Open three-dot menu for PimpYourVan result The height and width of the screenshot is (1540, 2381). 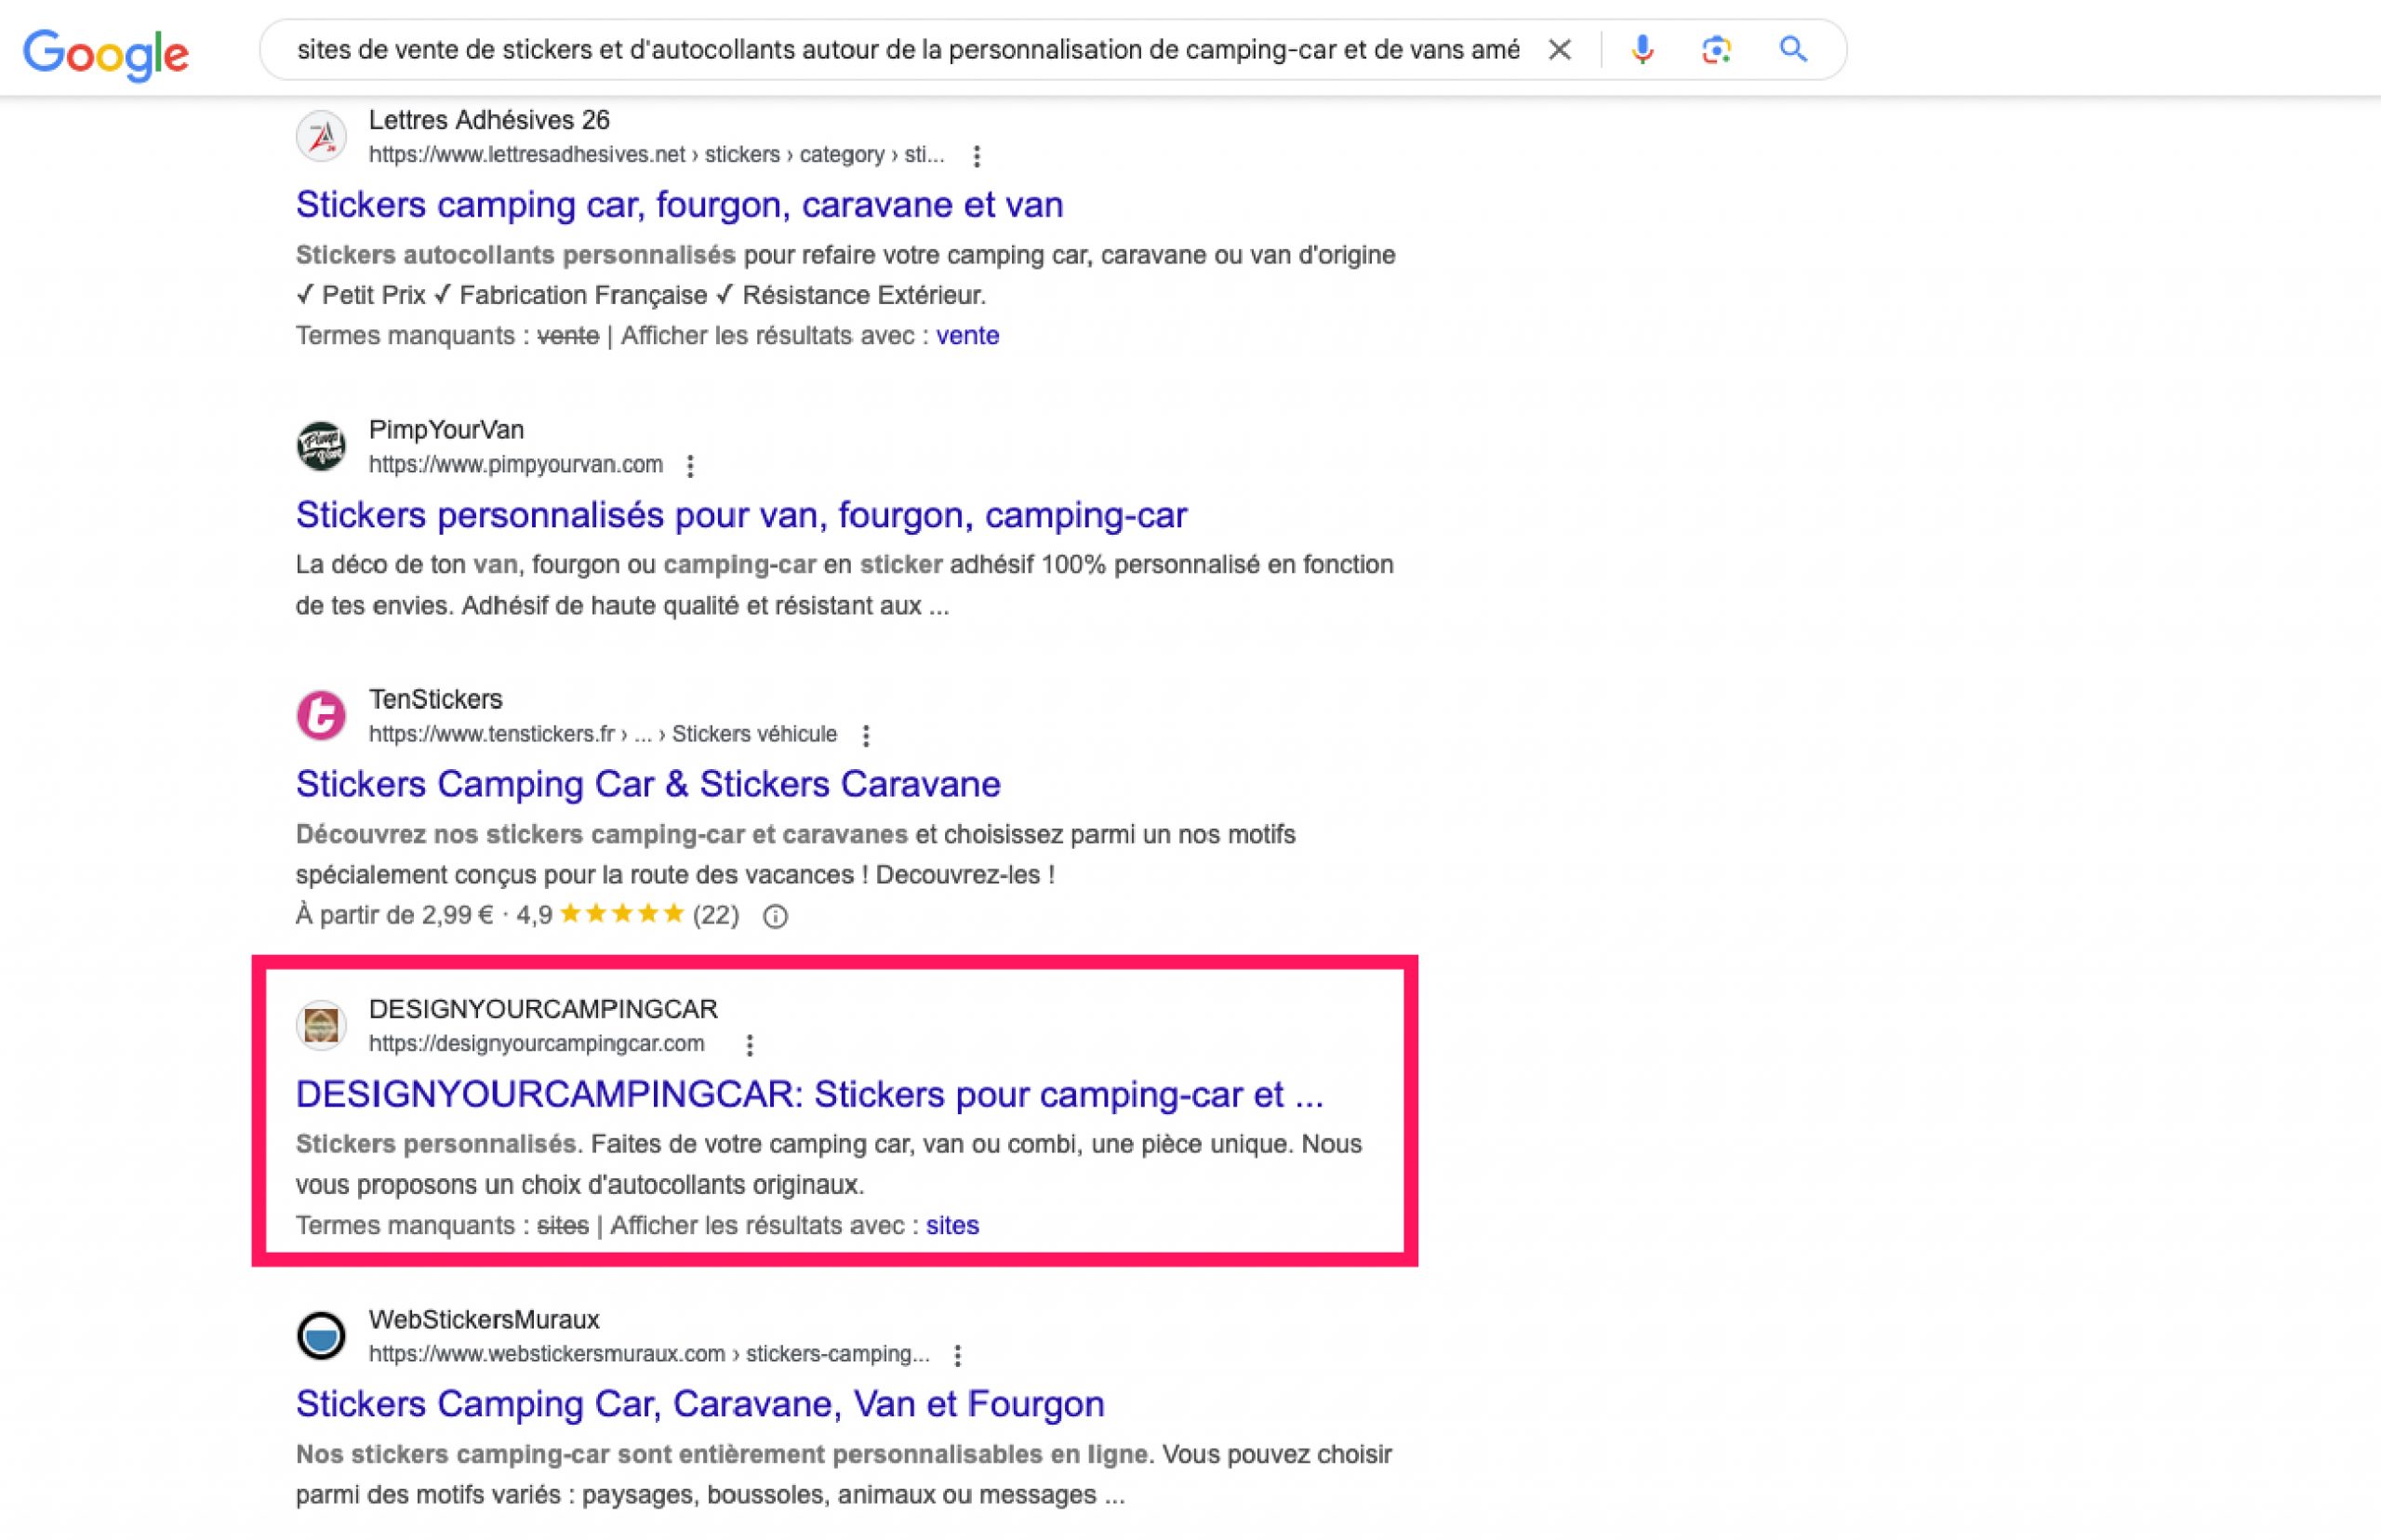click(x=690, y=465)
